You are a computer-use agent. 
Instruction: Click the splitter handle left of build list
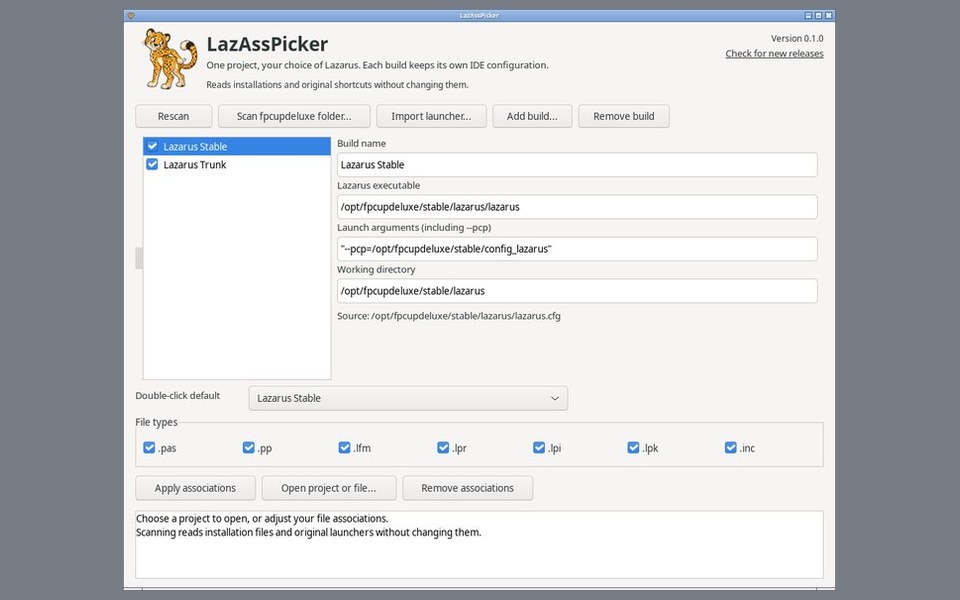tap(139, 258)
